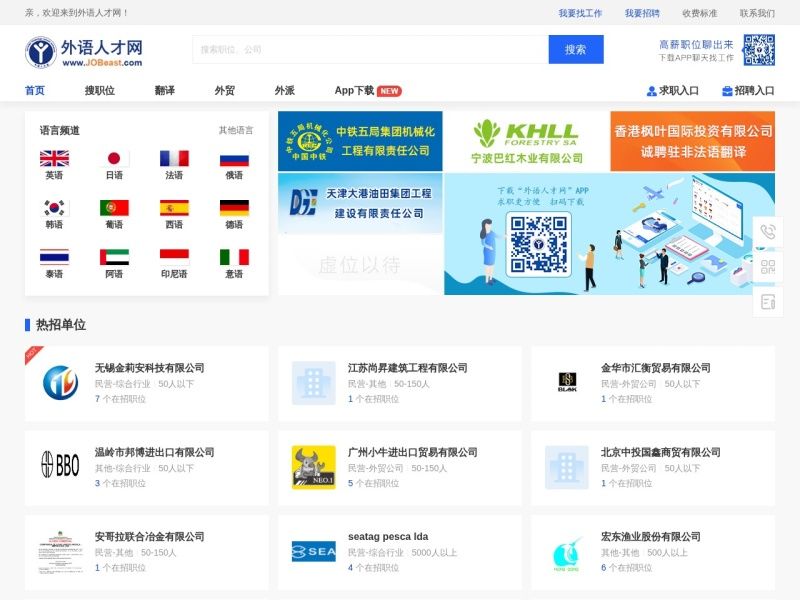Open the 安哥拉联合冶金 document thumbnail logo
Screen dimensions: 800x600
[x=60, y=553]
